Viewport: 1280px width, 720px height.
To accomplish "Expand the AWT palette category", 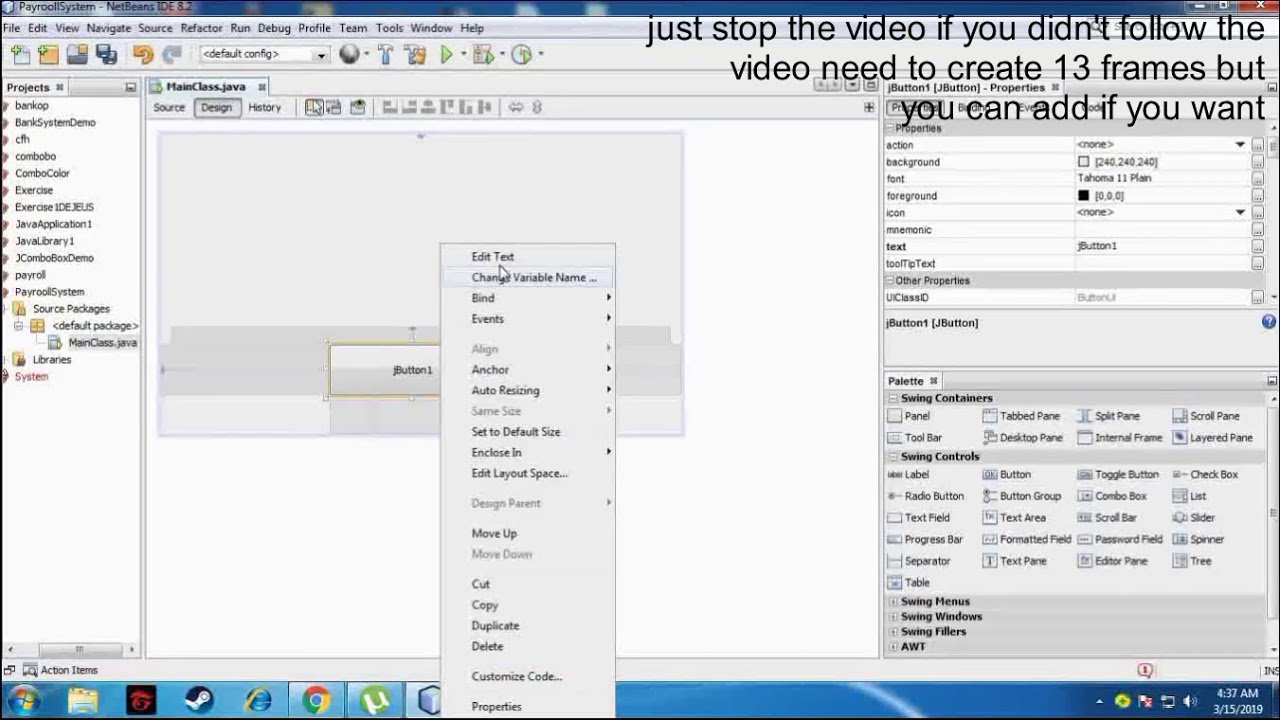I will (892, 647).
